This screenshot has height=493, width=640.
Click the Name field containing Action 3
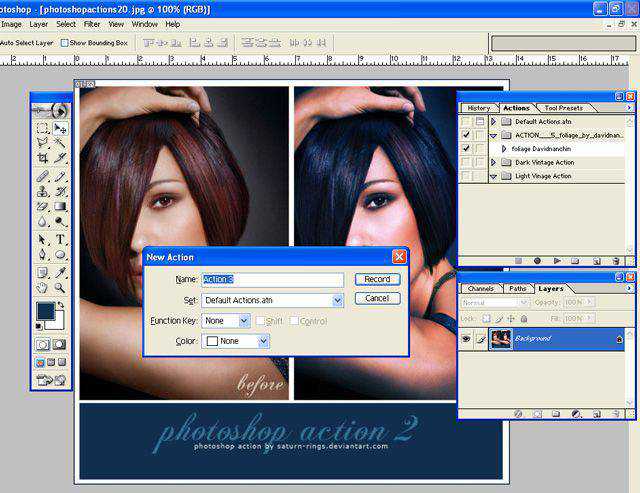click(272, 280)
